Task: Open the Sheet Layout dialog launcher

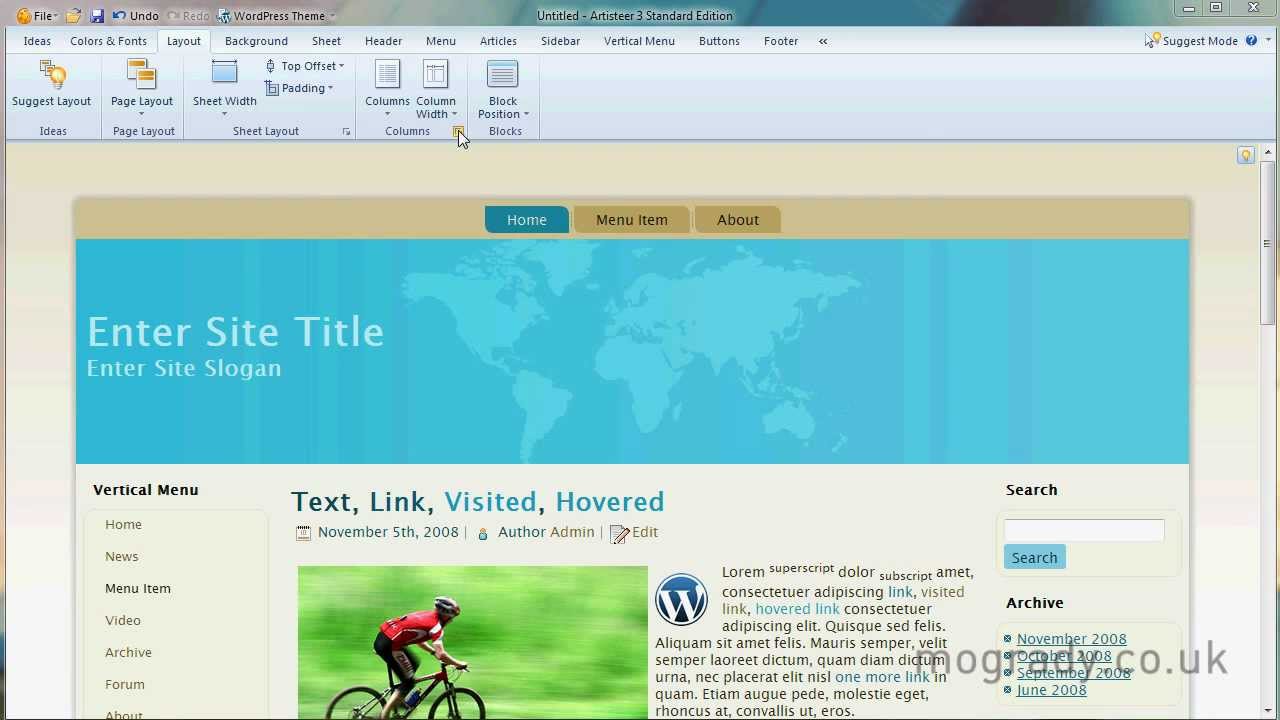Action: point(347,132)
